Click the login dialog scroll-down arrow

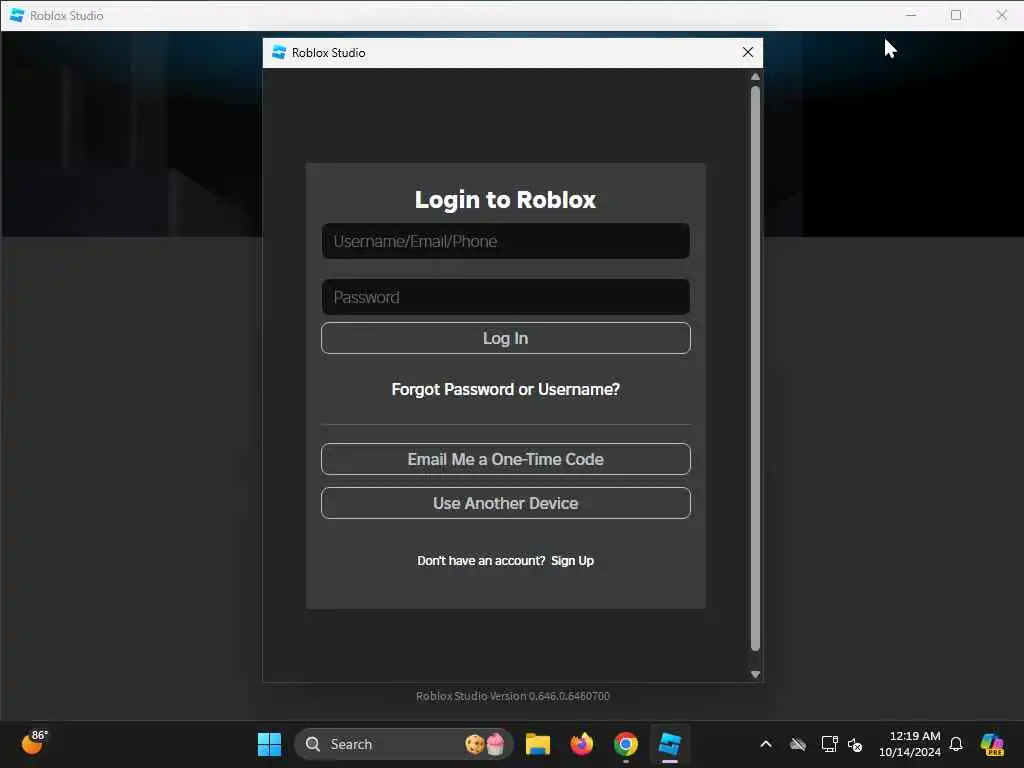pyautogui.click(x=755, y=675)
